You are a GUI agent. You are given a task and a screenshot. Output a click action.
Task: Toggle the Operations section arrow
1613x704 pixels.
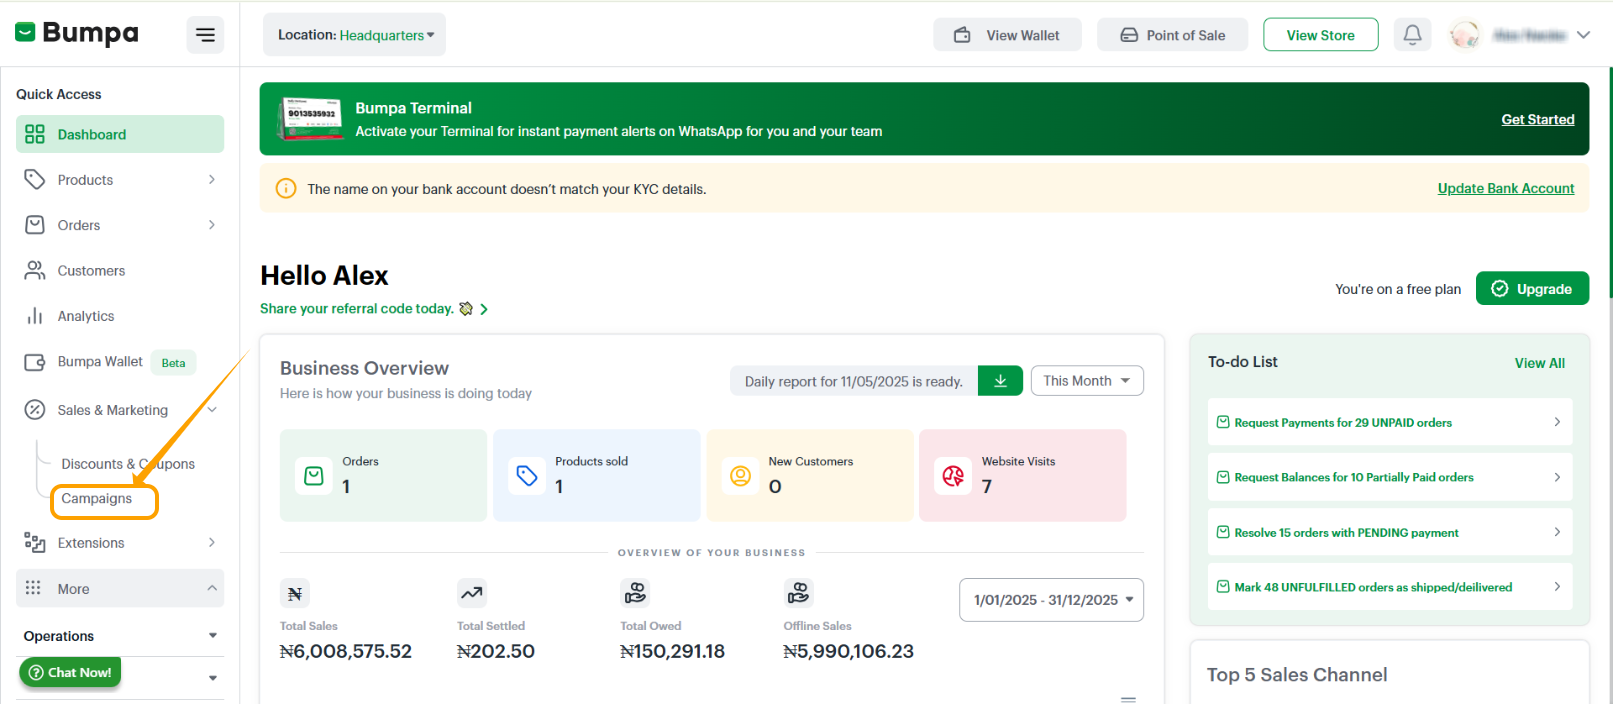point(212,636)
